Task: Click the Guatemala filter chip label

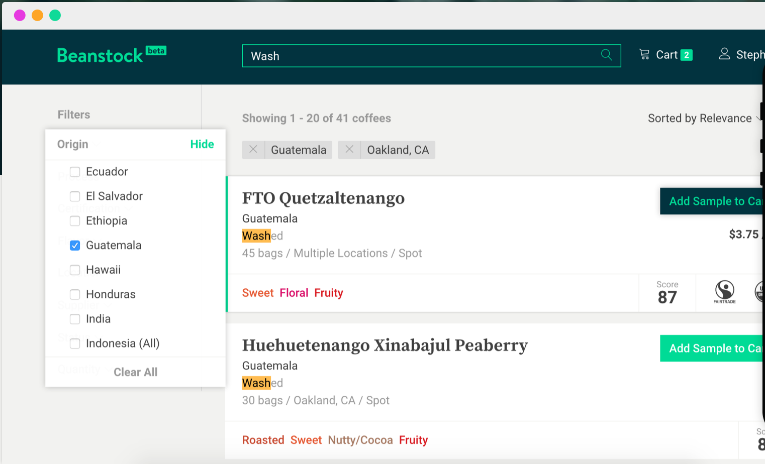Action: (299, 150)
